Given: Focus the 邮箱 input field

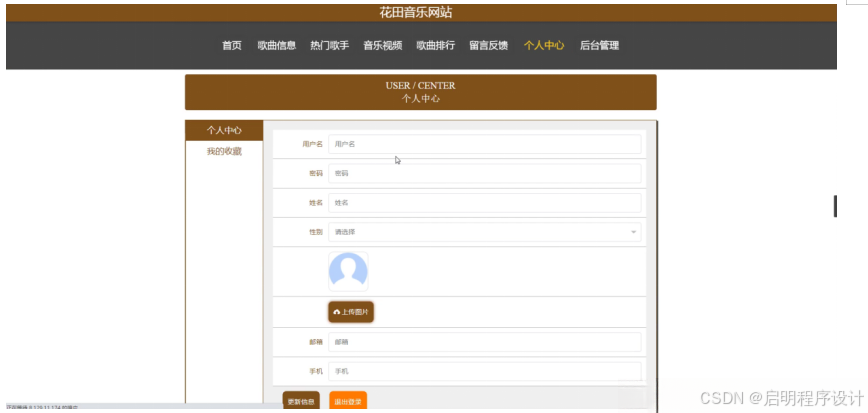Looking at the screenshot, I should tap(484, 342).
